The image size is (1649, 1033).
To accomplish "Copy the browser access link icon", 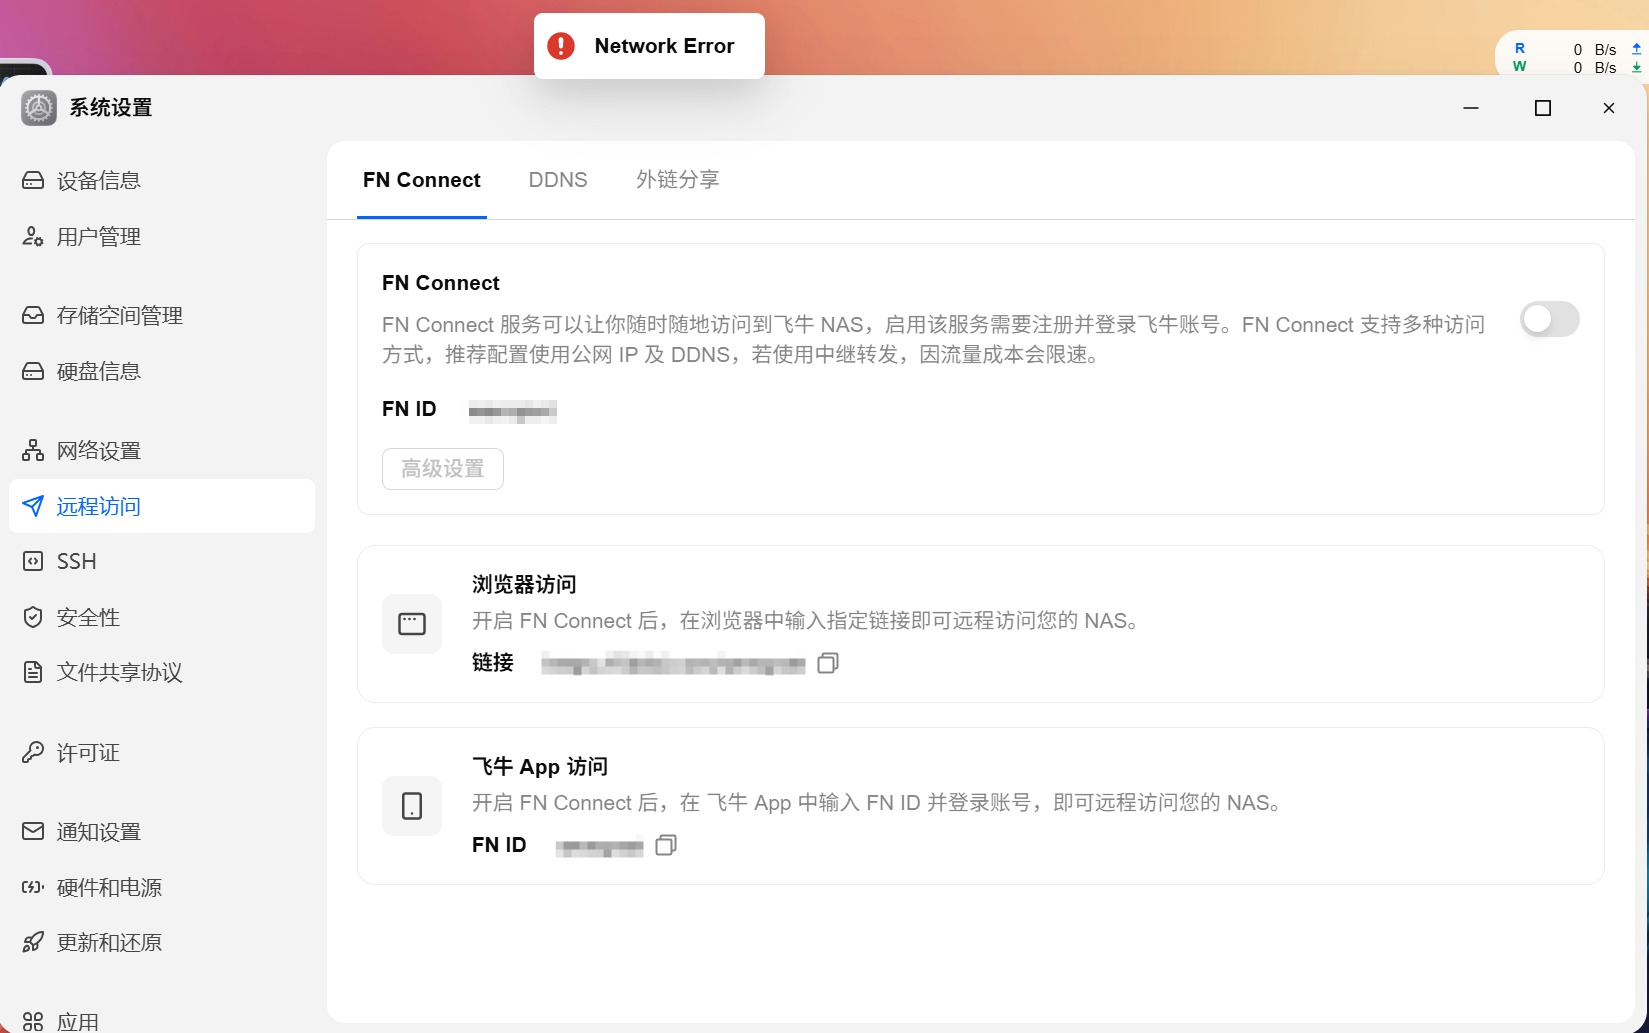I will (x=828, y=663).
